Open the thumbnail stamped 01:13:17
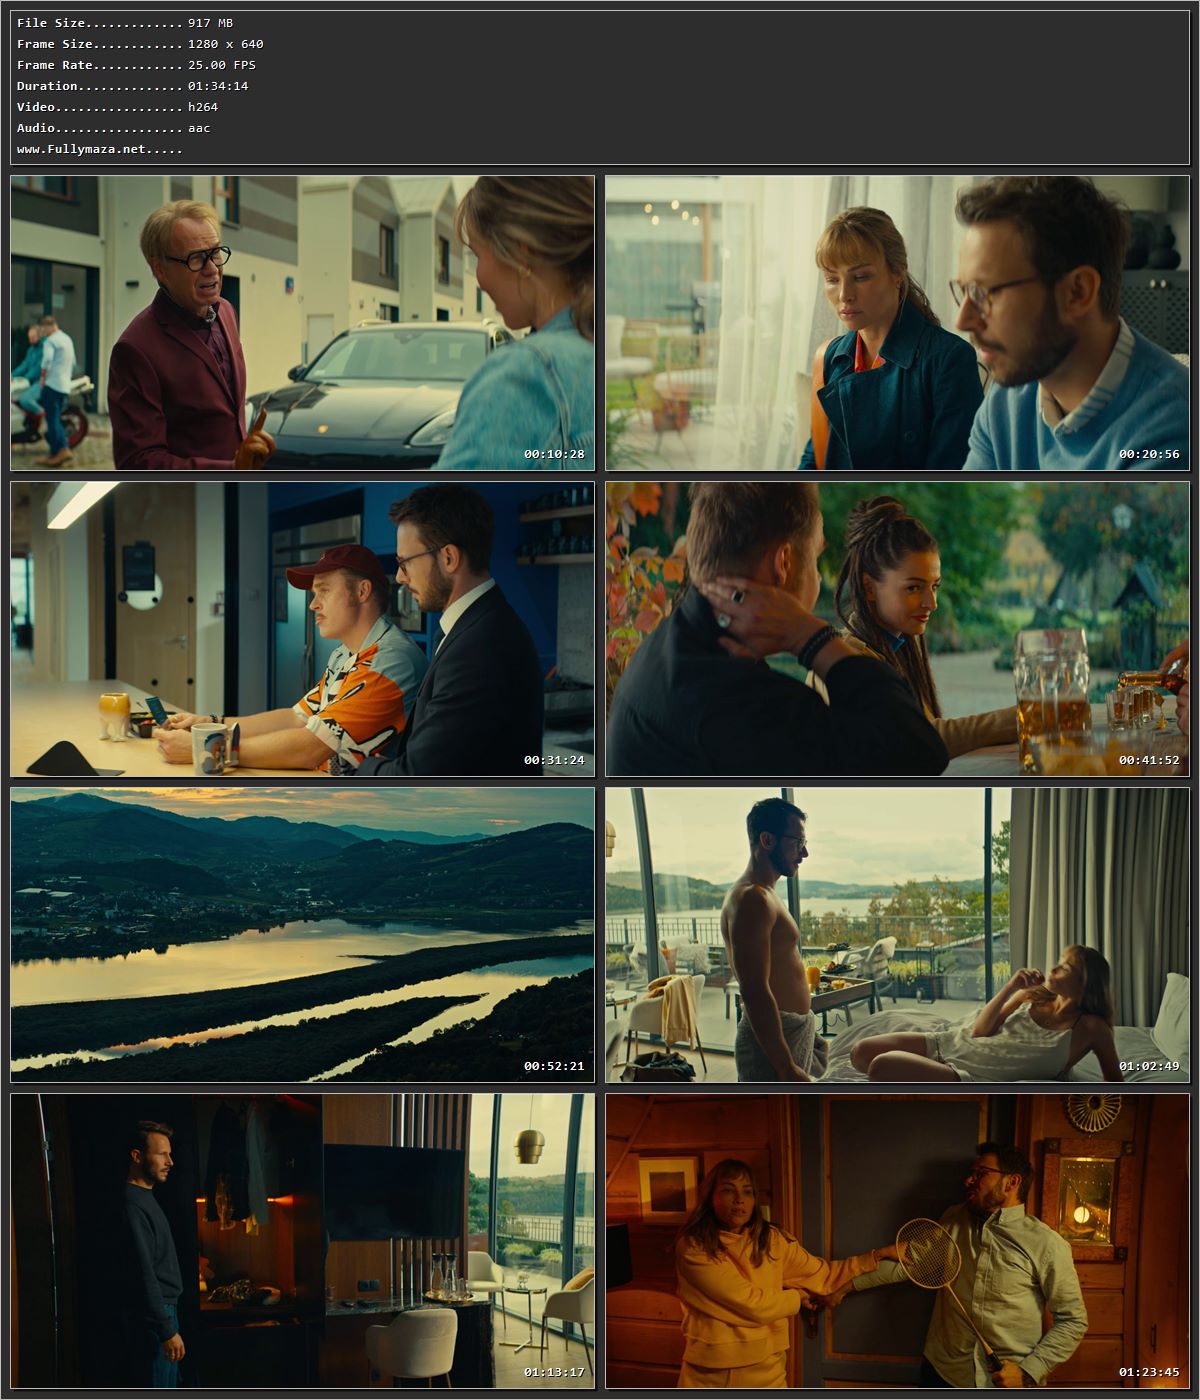This screenshot has width=1200, height=1400. pyautogui.click(x=303, y=1241)
